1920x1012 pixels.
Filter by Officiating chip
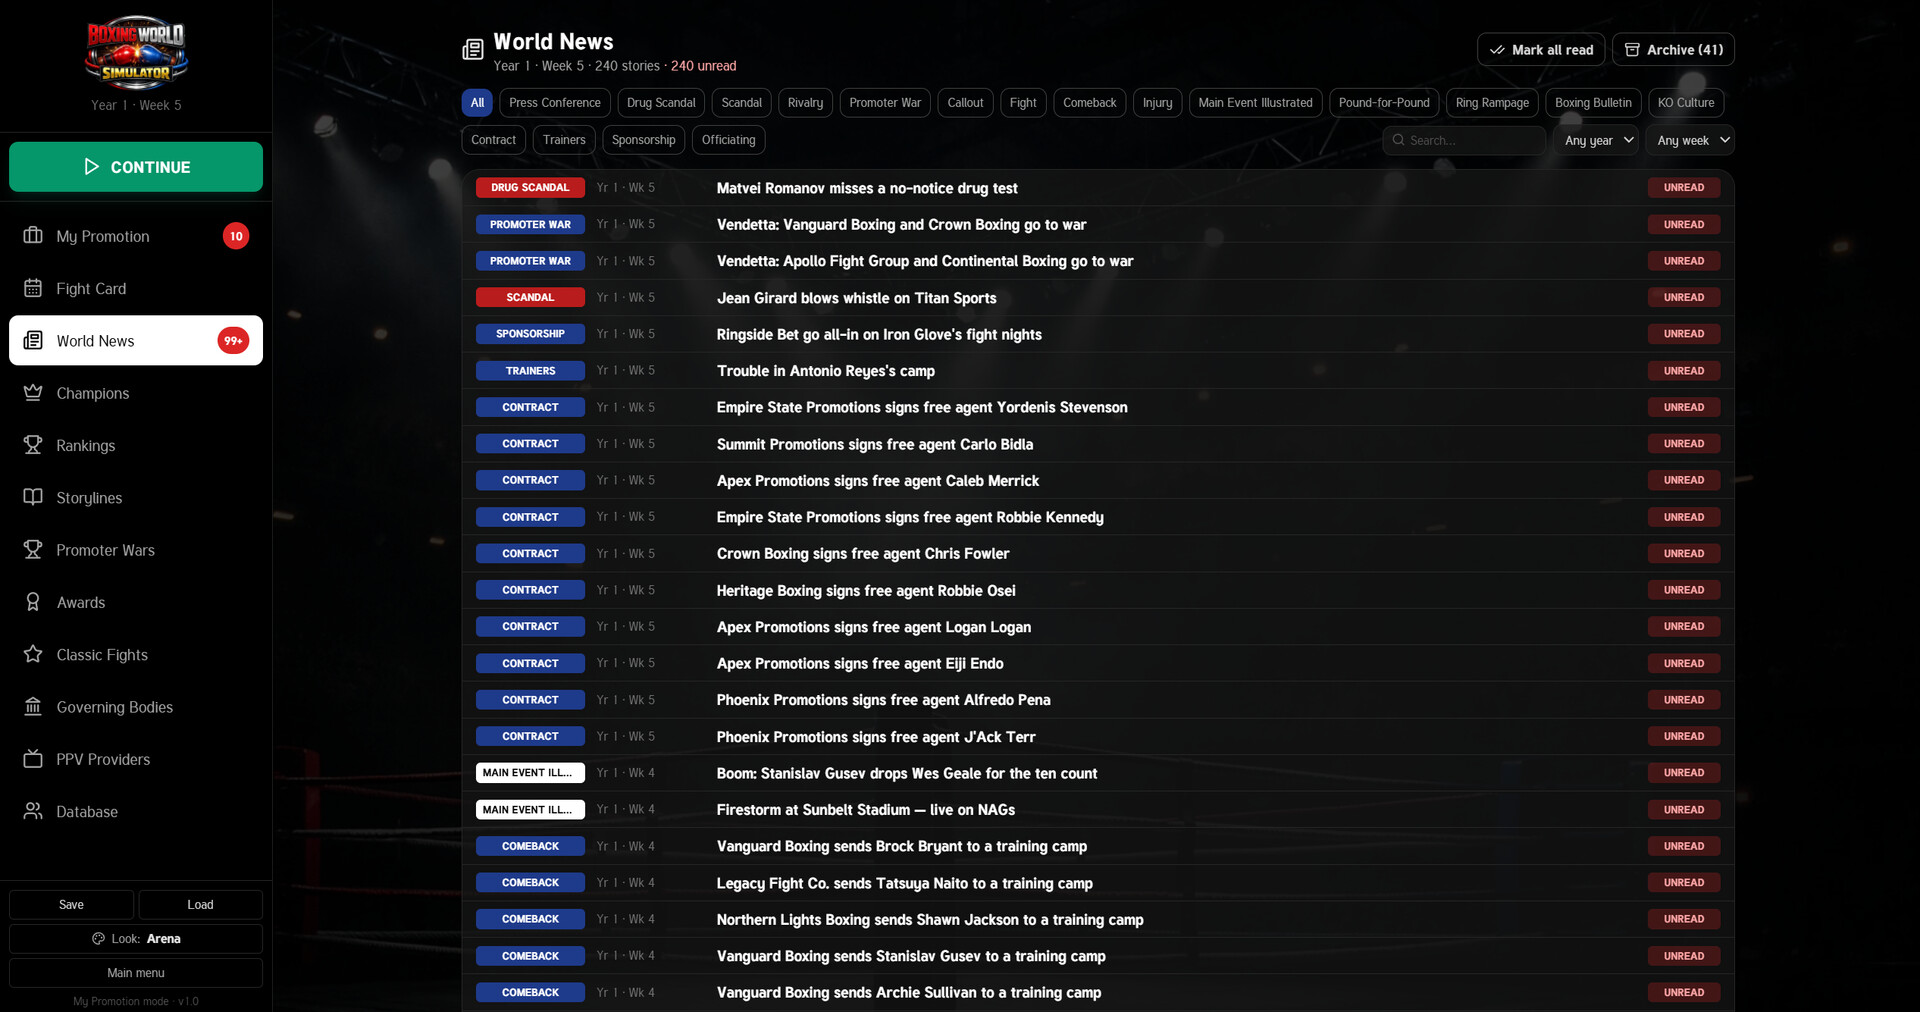click(728, 140)
